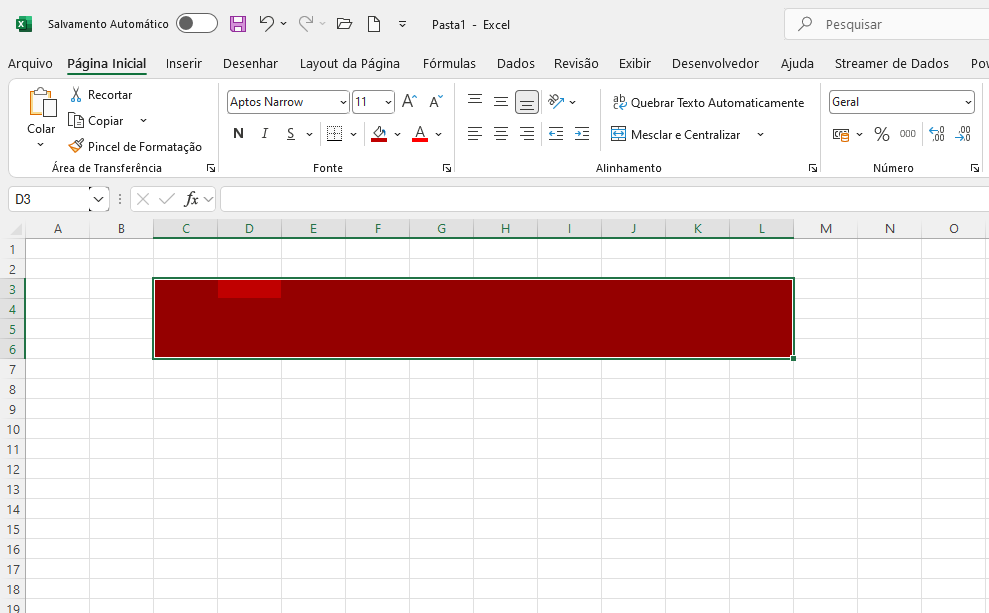Click the increase indent icon
Screen dimensions: 989x613
[582, 134]
